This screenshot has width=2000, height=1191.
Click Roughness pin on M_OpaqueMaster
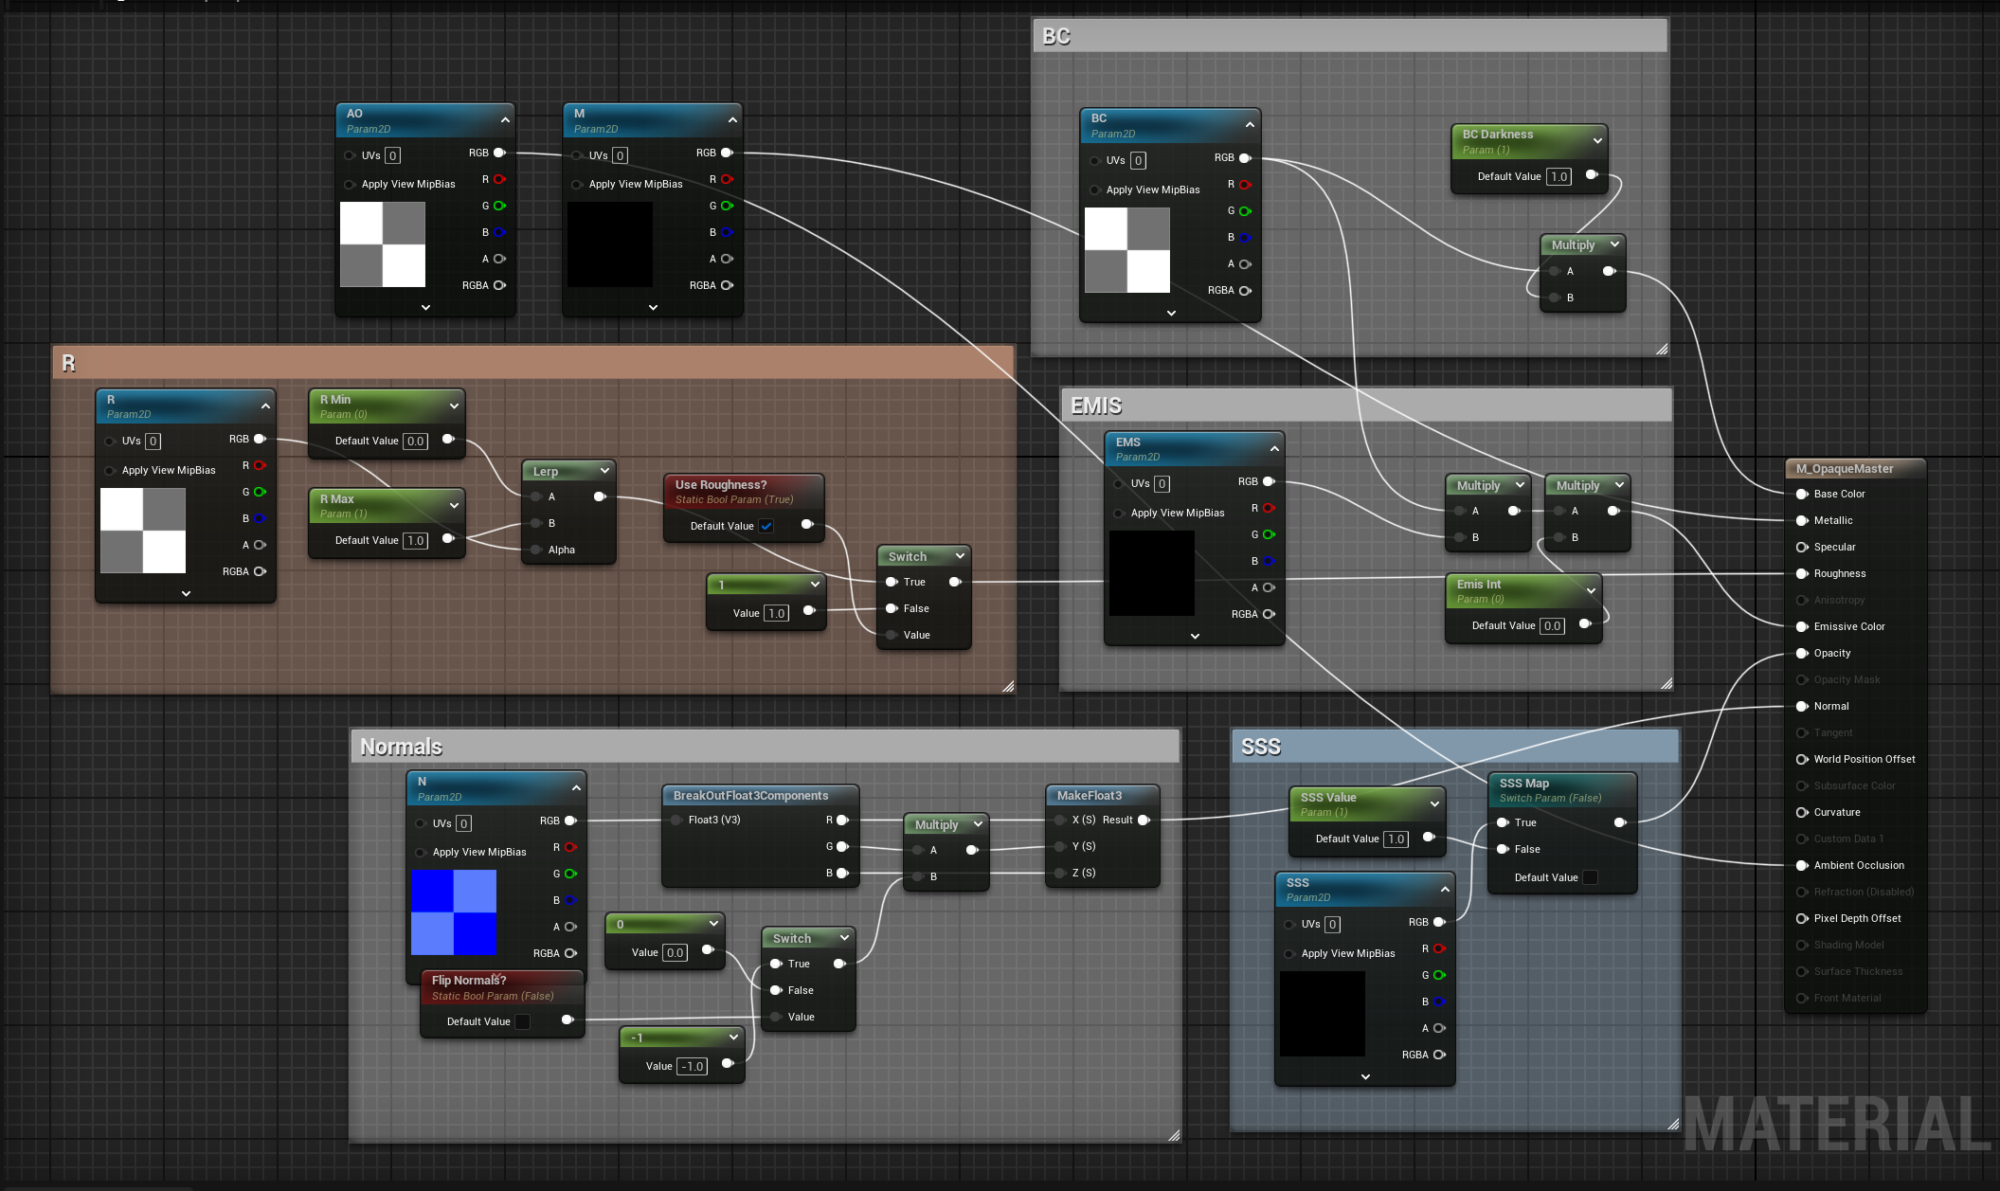pyautogui.click(x=1802, y=574)
